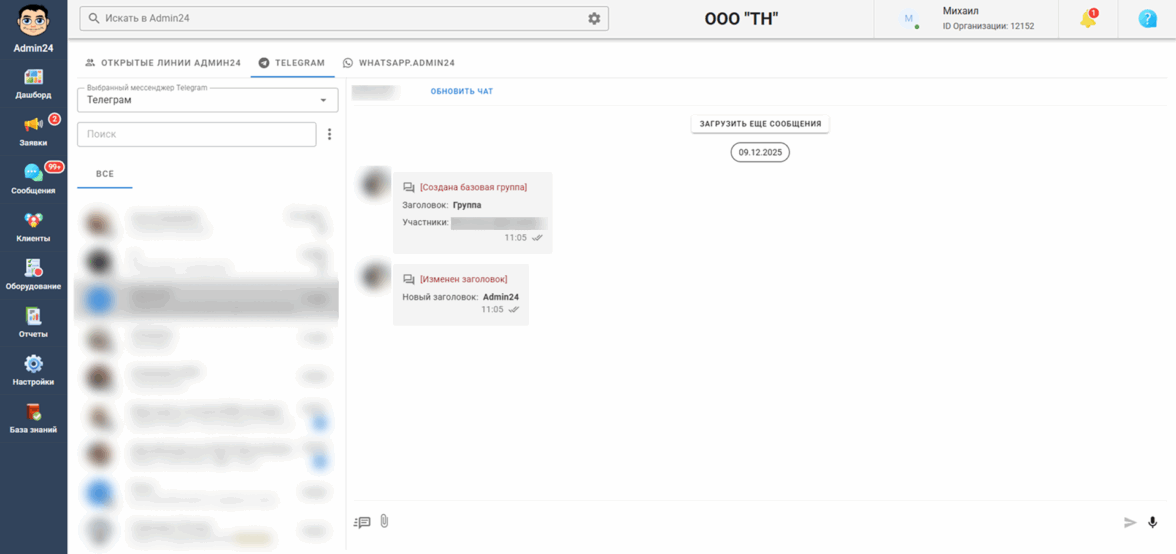The image size is (1176, 554).
Task: Focus the chat Поиск field
Action: coord(196,134)
